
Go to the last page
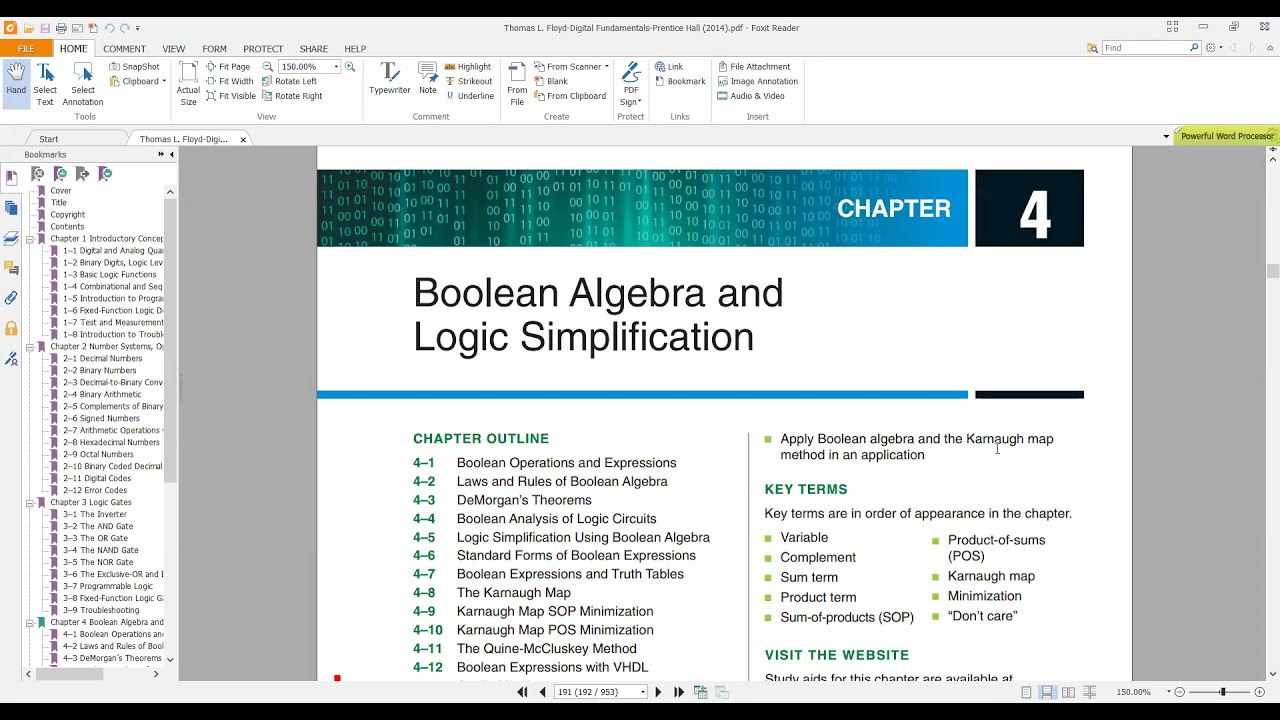coord(679,692)
